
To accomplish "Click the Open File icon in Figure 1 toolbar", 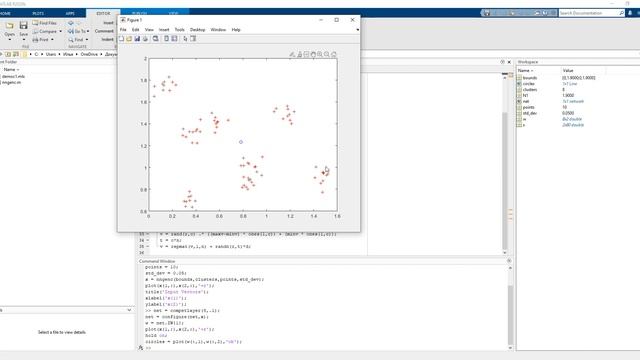I will pyautogui.click(x=129, y=39).
